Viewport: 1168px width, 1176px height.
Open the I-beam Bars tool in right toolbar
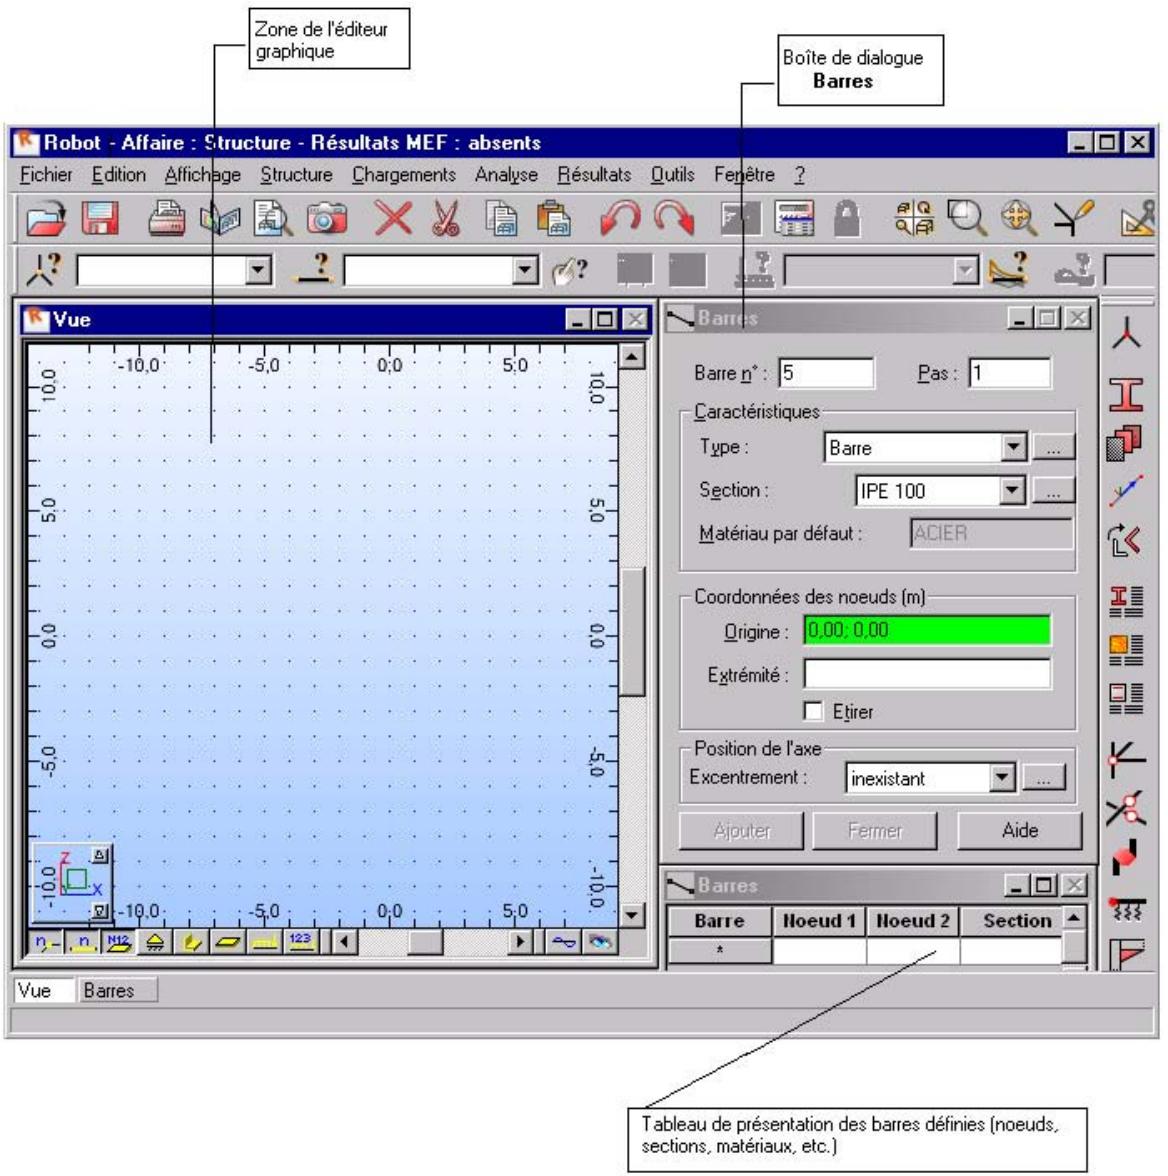point(1126,394)
